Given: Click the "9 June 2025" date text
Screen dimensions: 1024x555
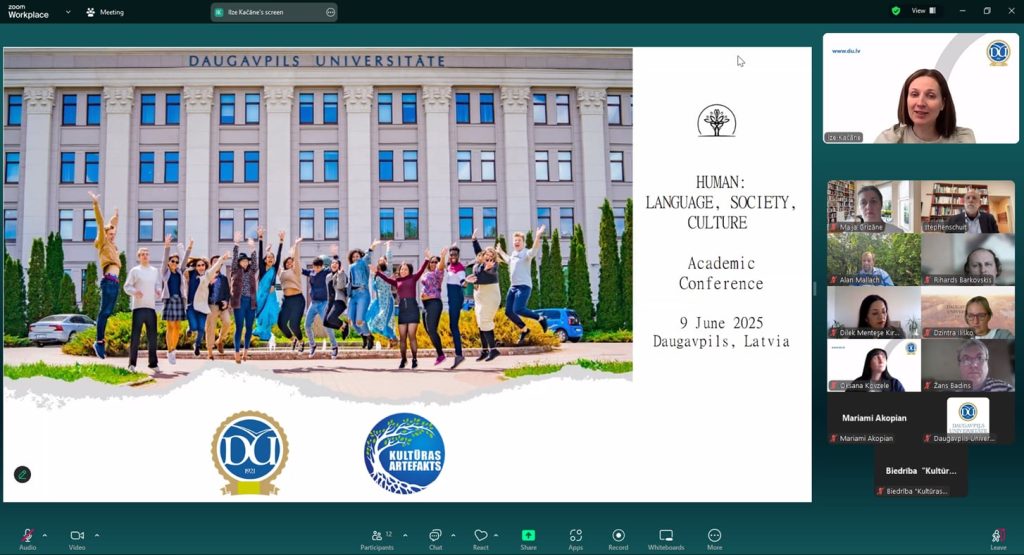Looking at the screenshot, I should (721, 323).
